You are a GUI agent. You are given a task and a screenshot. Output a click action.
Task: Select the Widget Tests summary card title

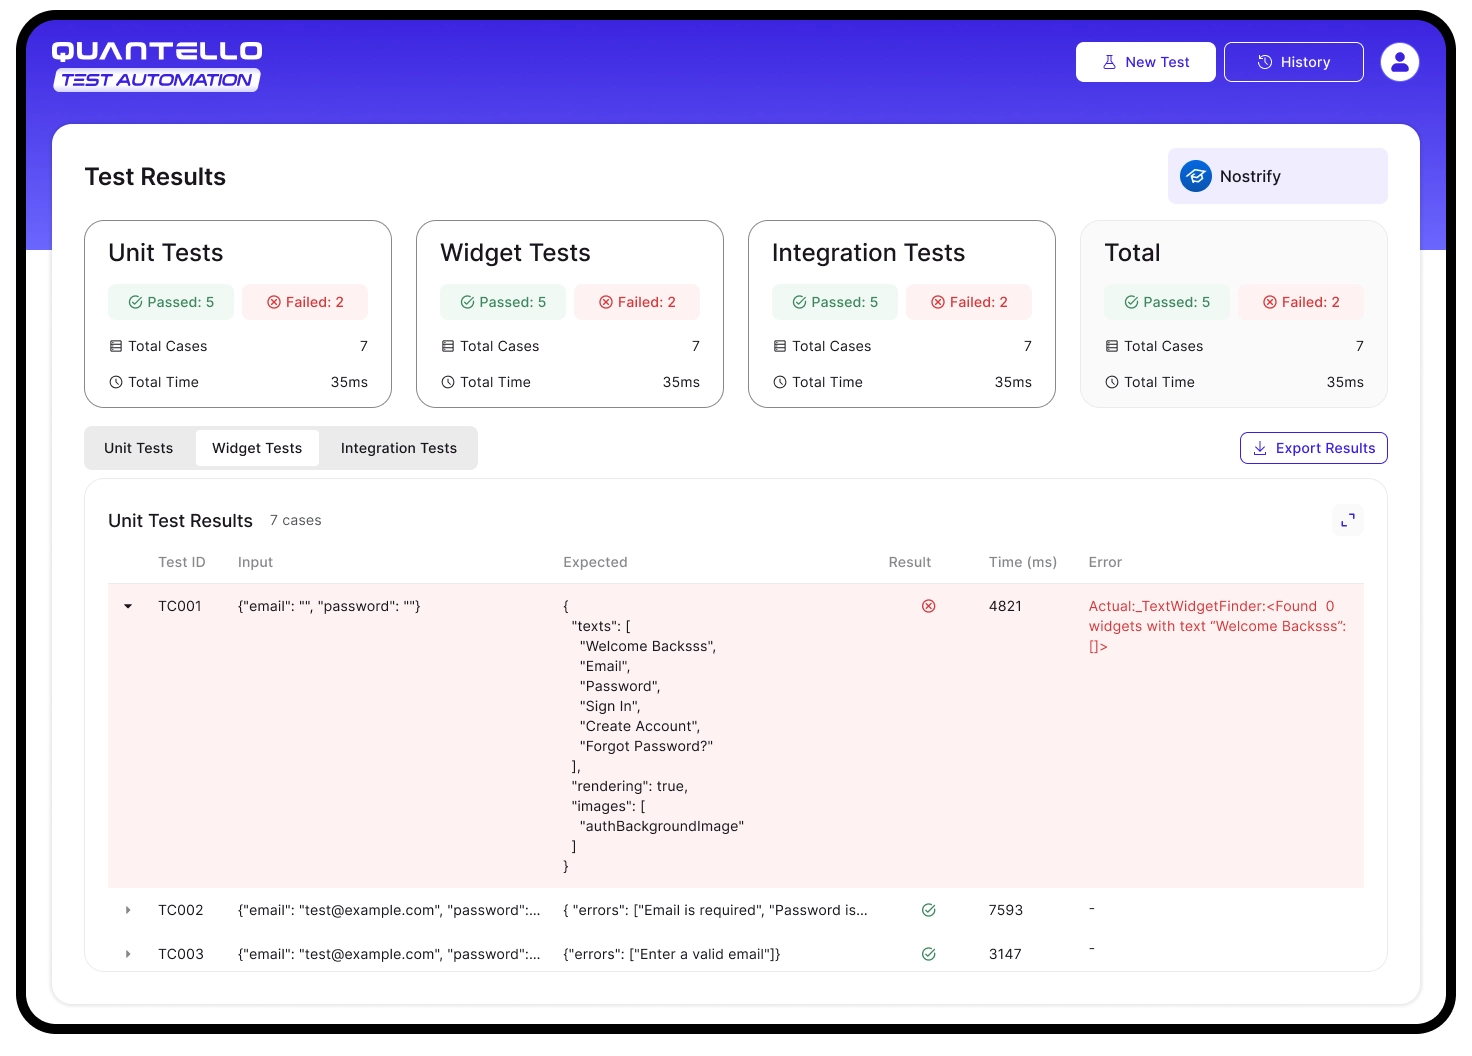coord(515,253)
